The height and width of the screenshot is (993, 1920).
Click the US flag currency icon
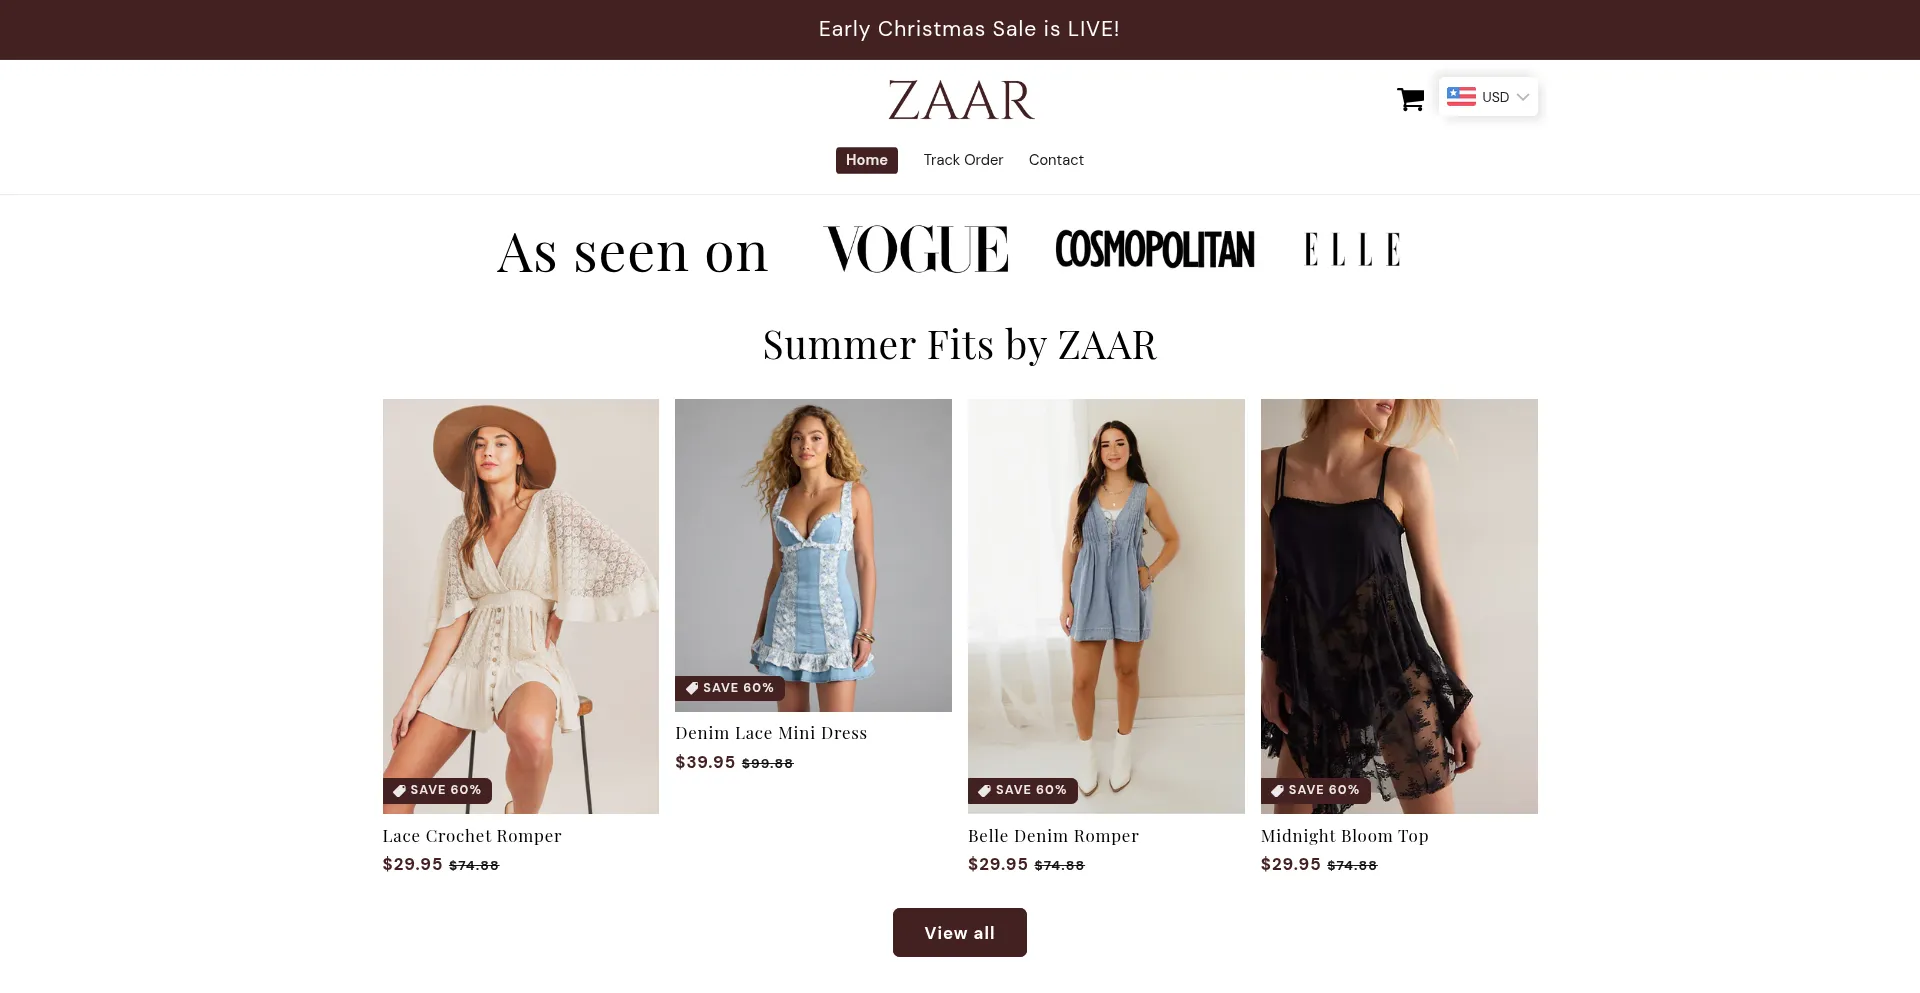pyautogui.click(x=1461, y=97)
